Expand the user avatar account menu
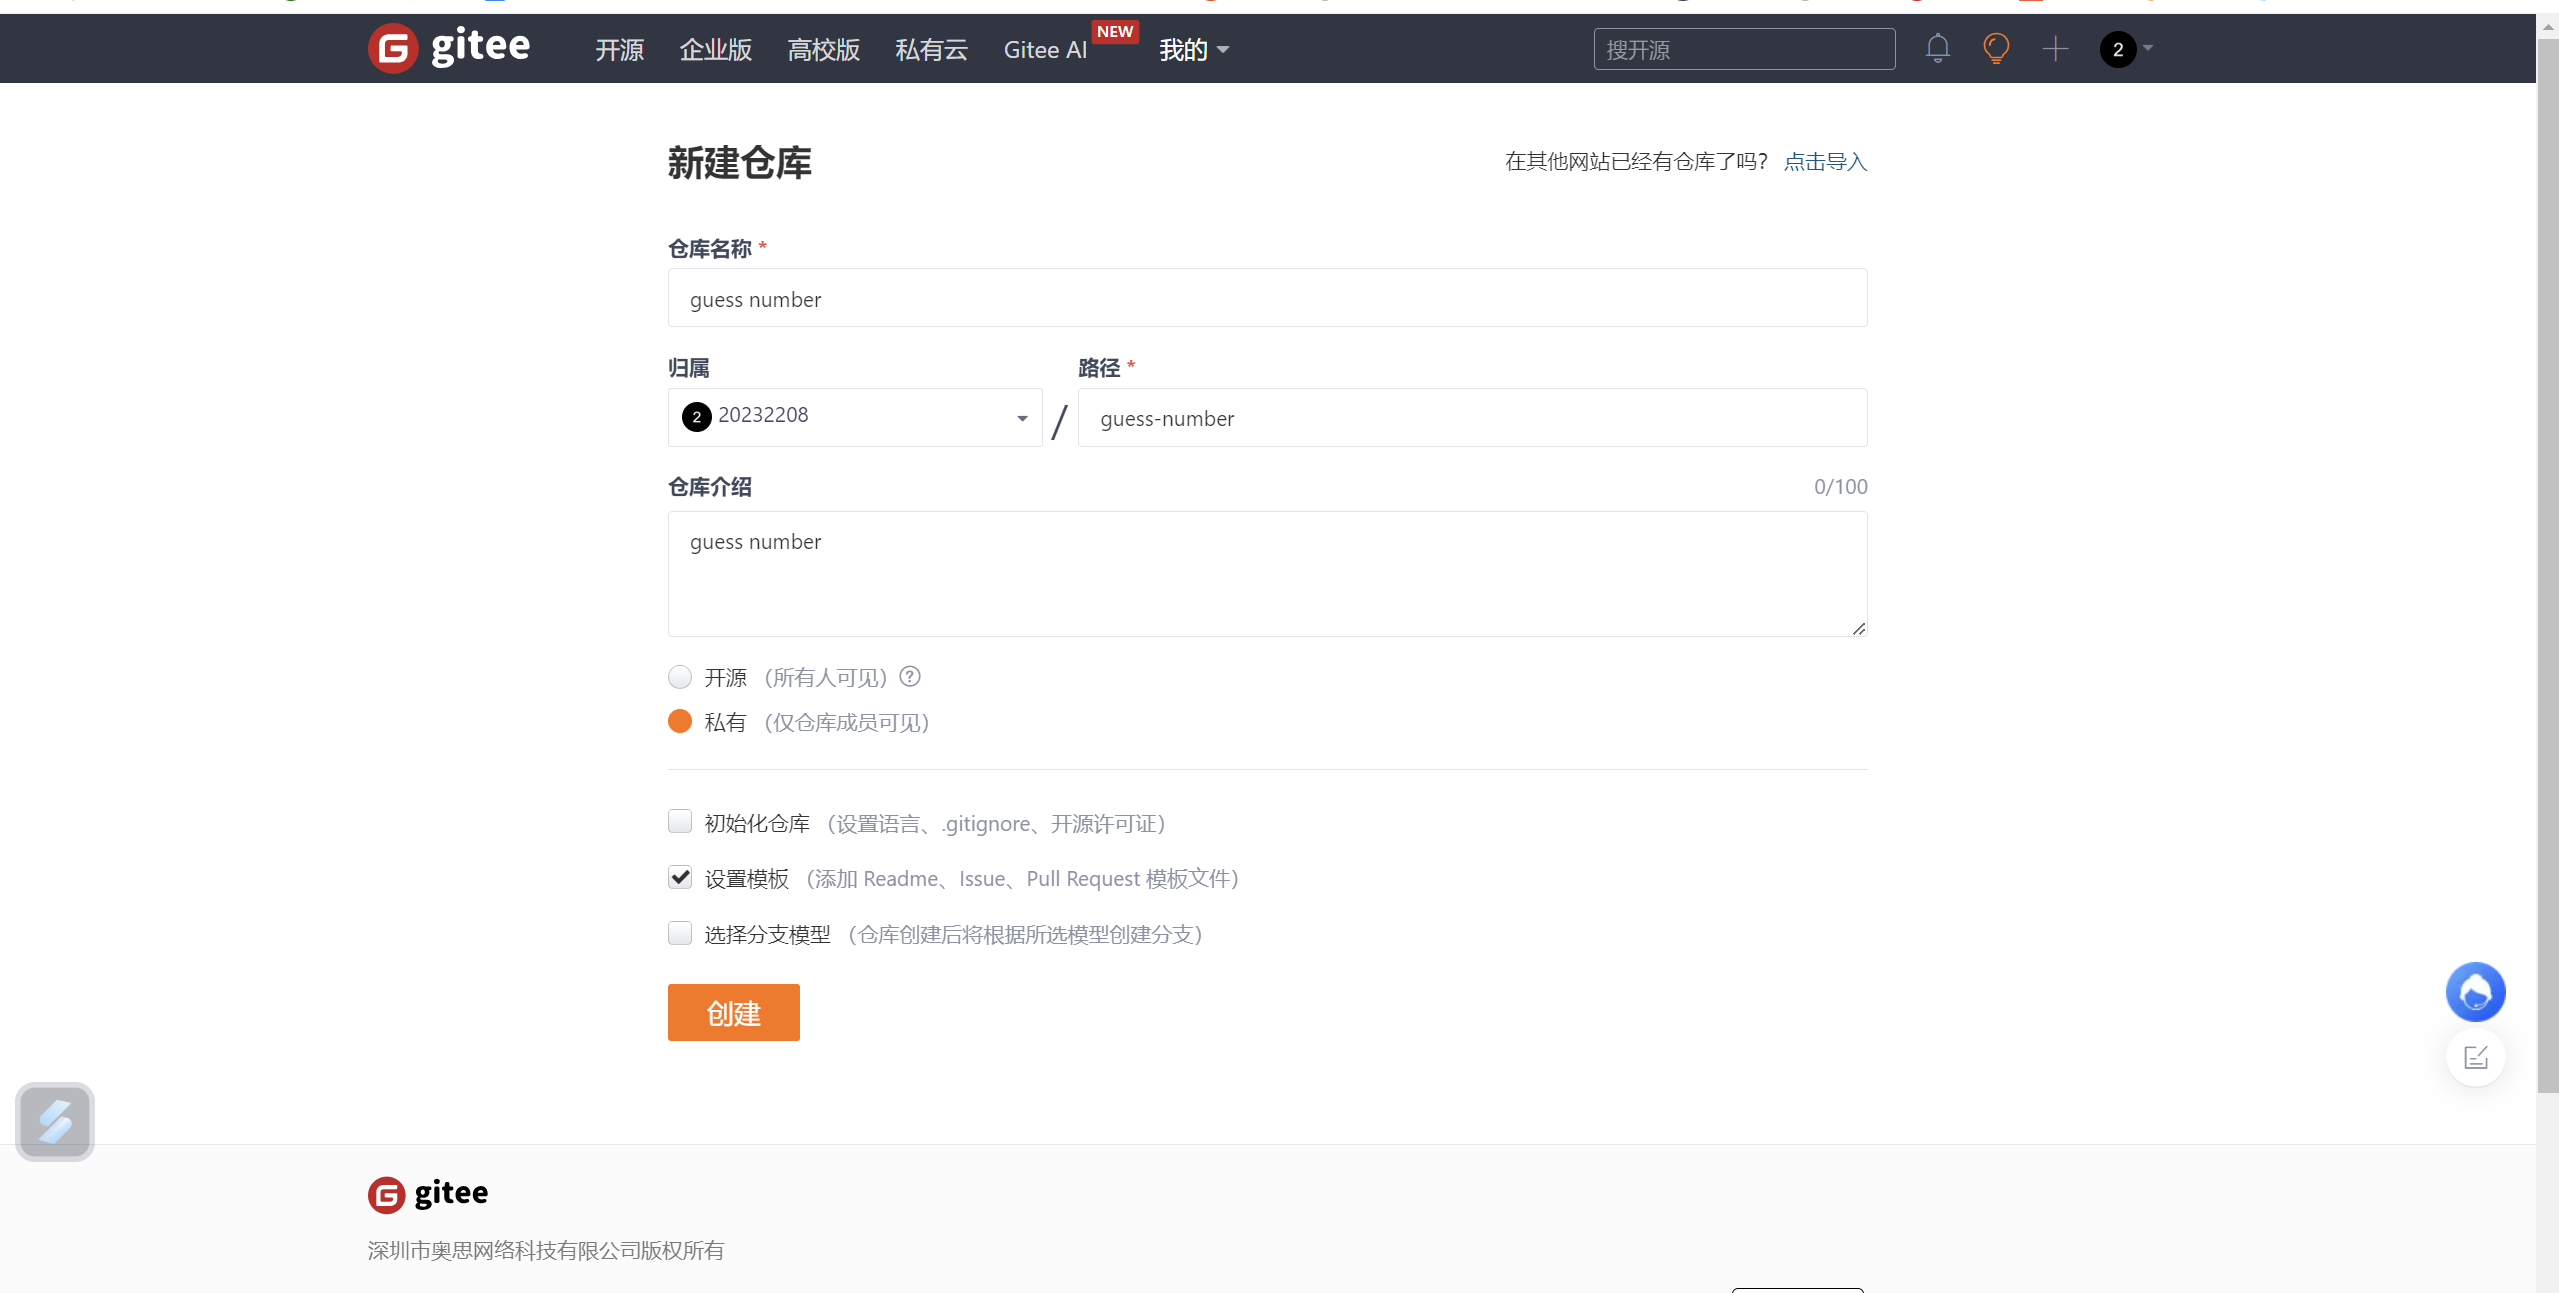2559x1293 pixels. pos(2126,48)
